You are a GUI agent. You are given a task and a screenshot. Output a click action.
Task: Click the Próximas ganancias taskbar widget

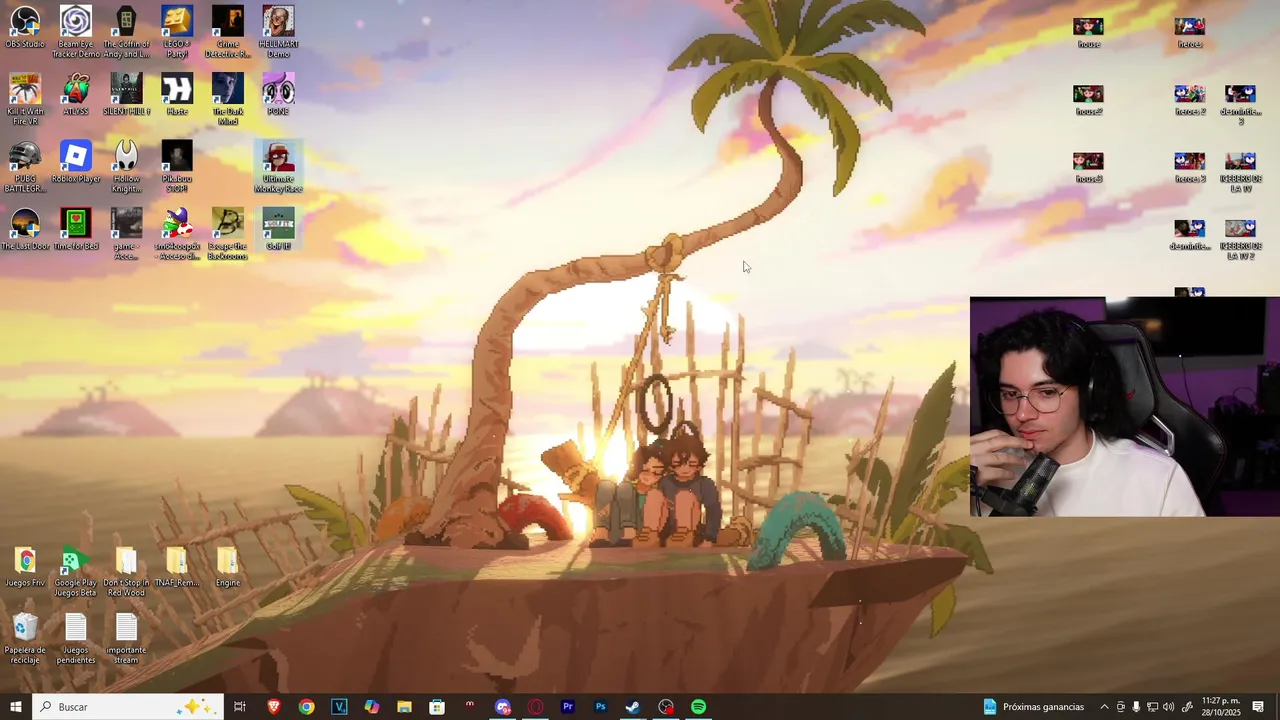(1034, 707)
